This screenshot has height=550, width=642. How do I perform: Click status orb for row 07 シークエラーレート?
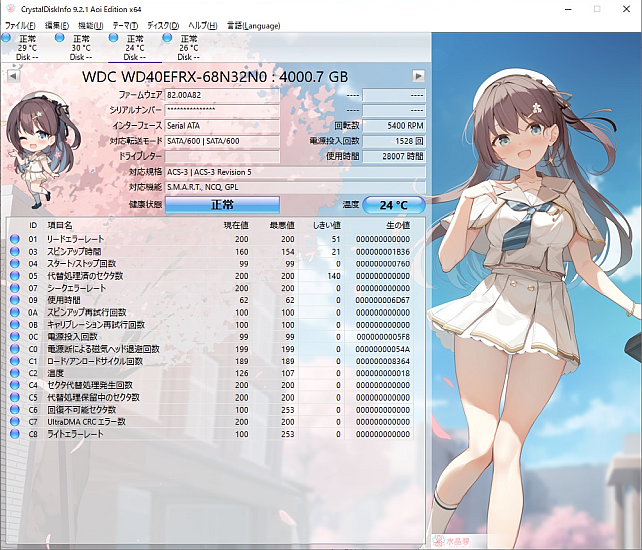(x=15, y=288)
